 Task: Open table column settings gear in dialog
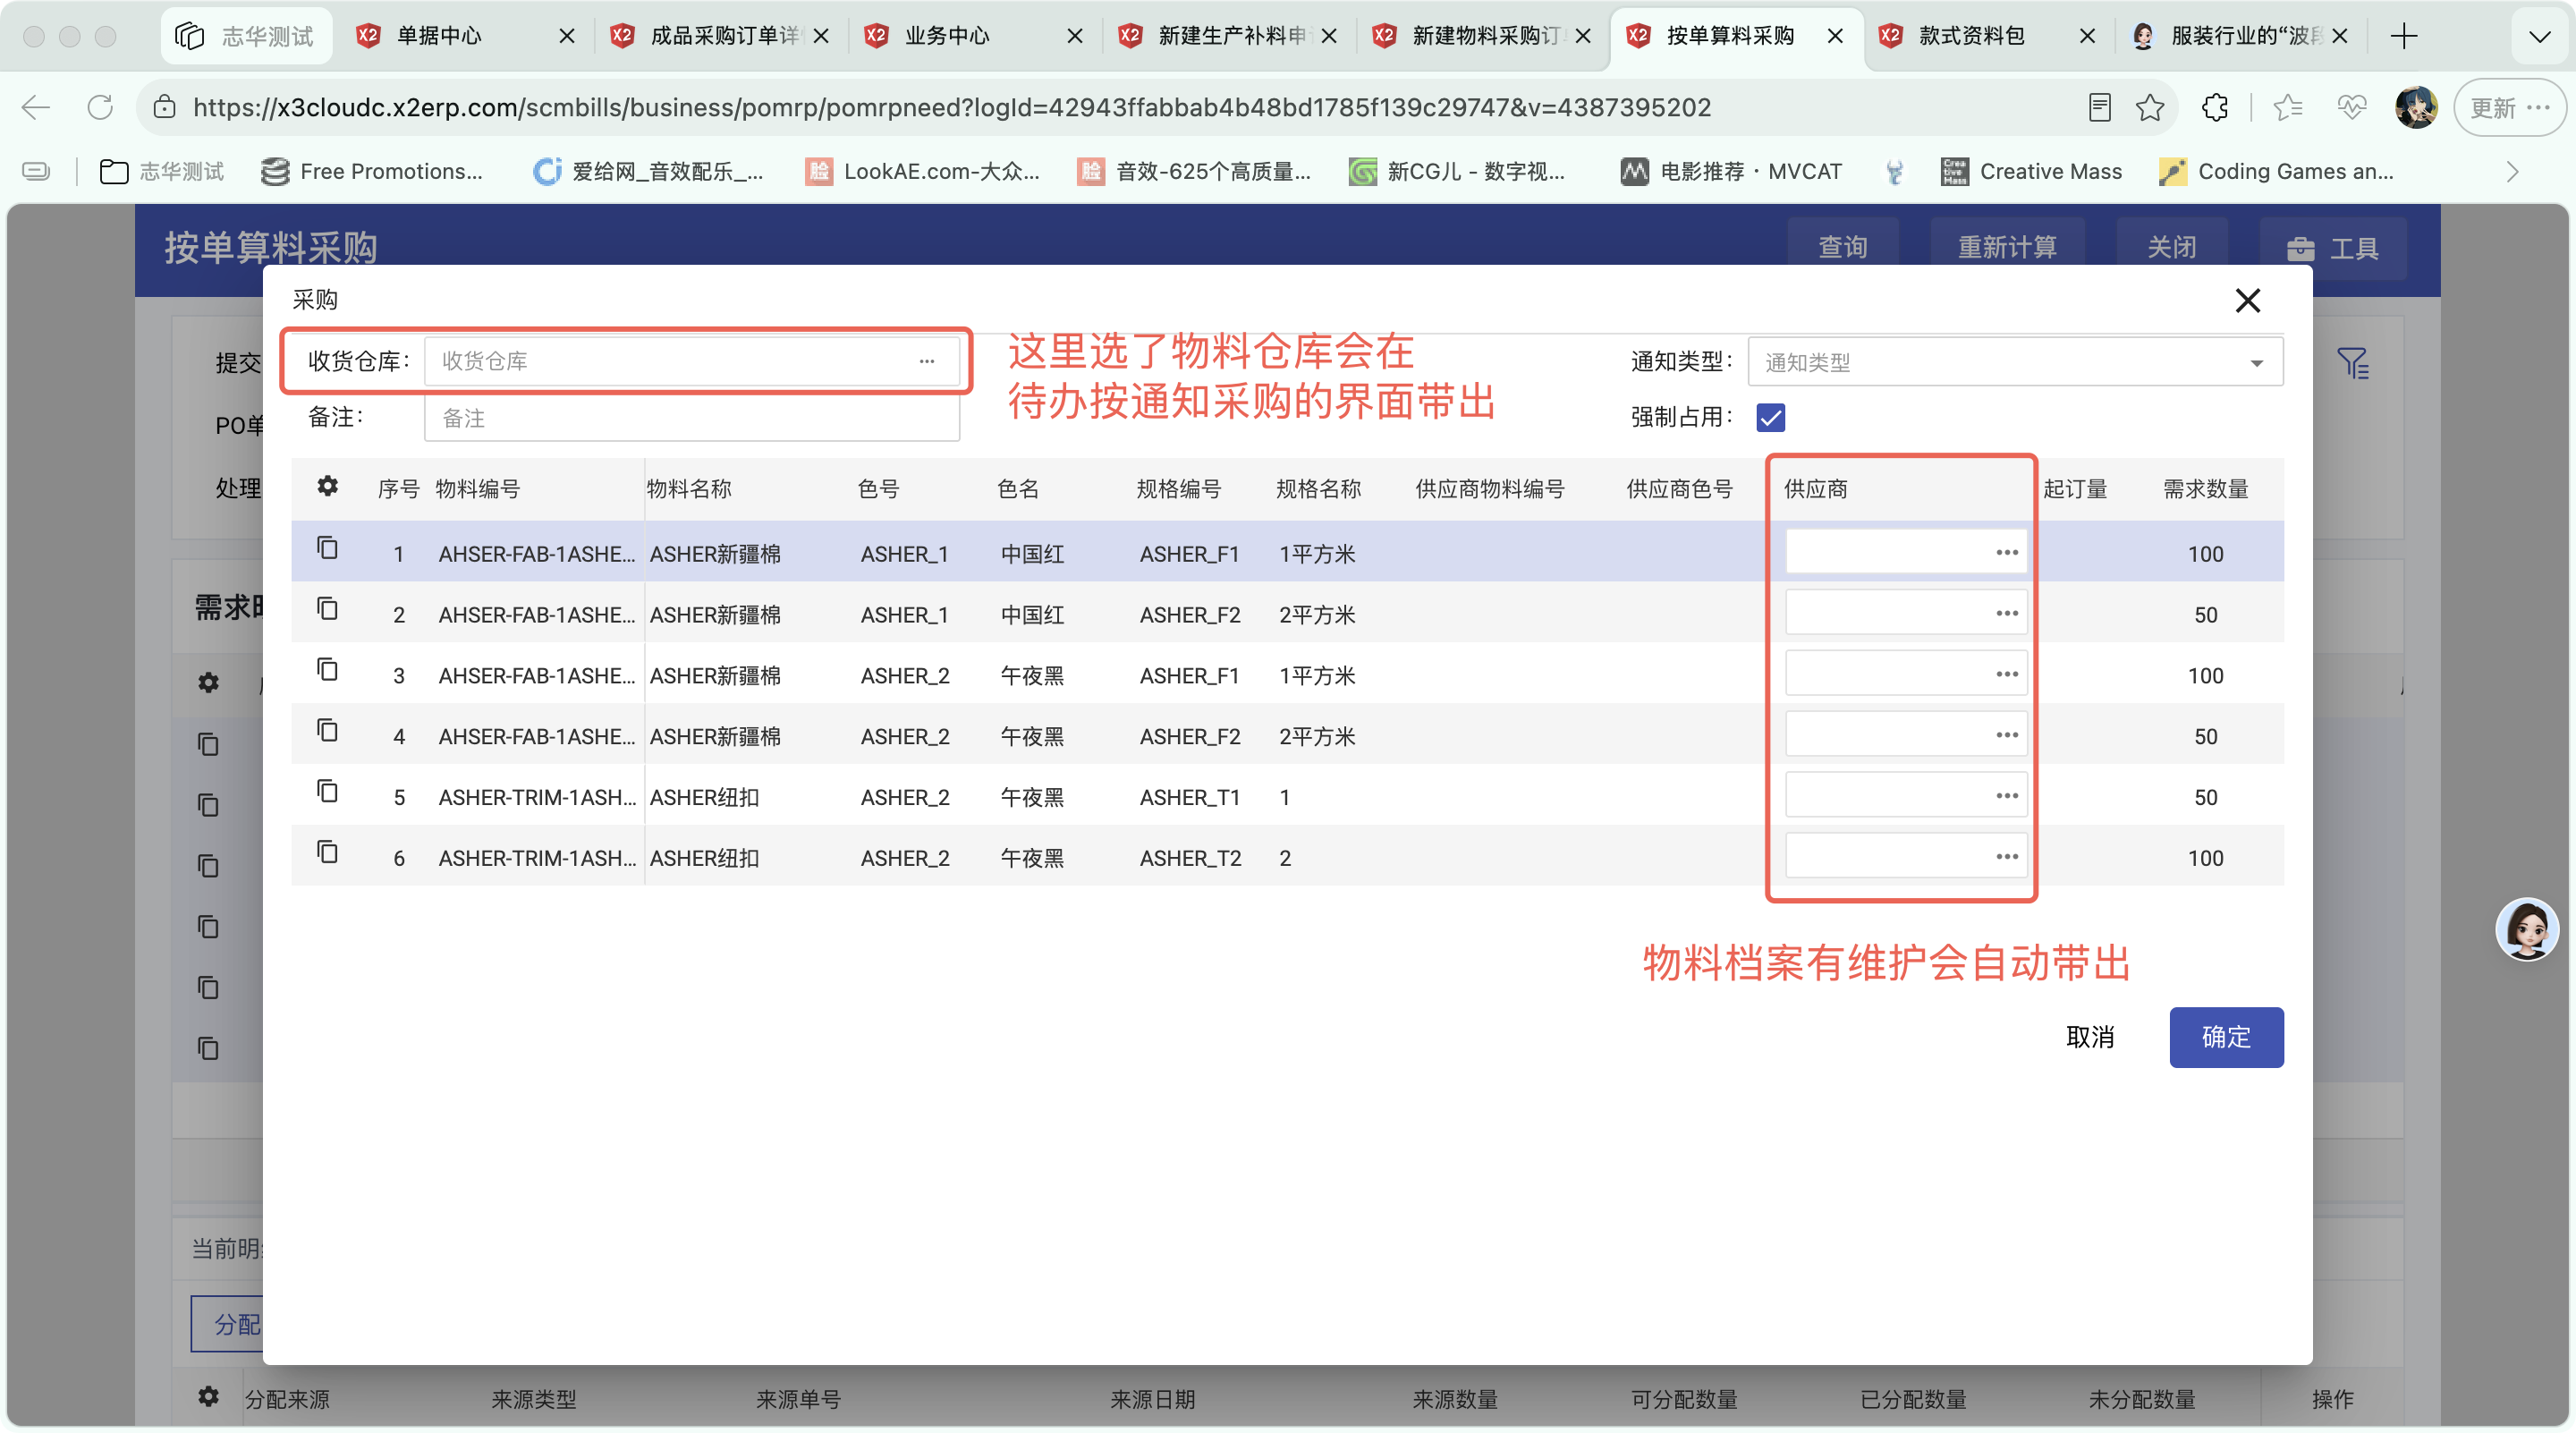327,486
